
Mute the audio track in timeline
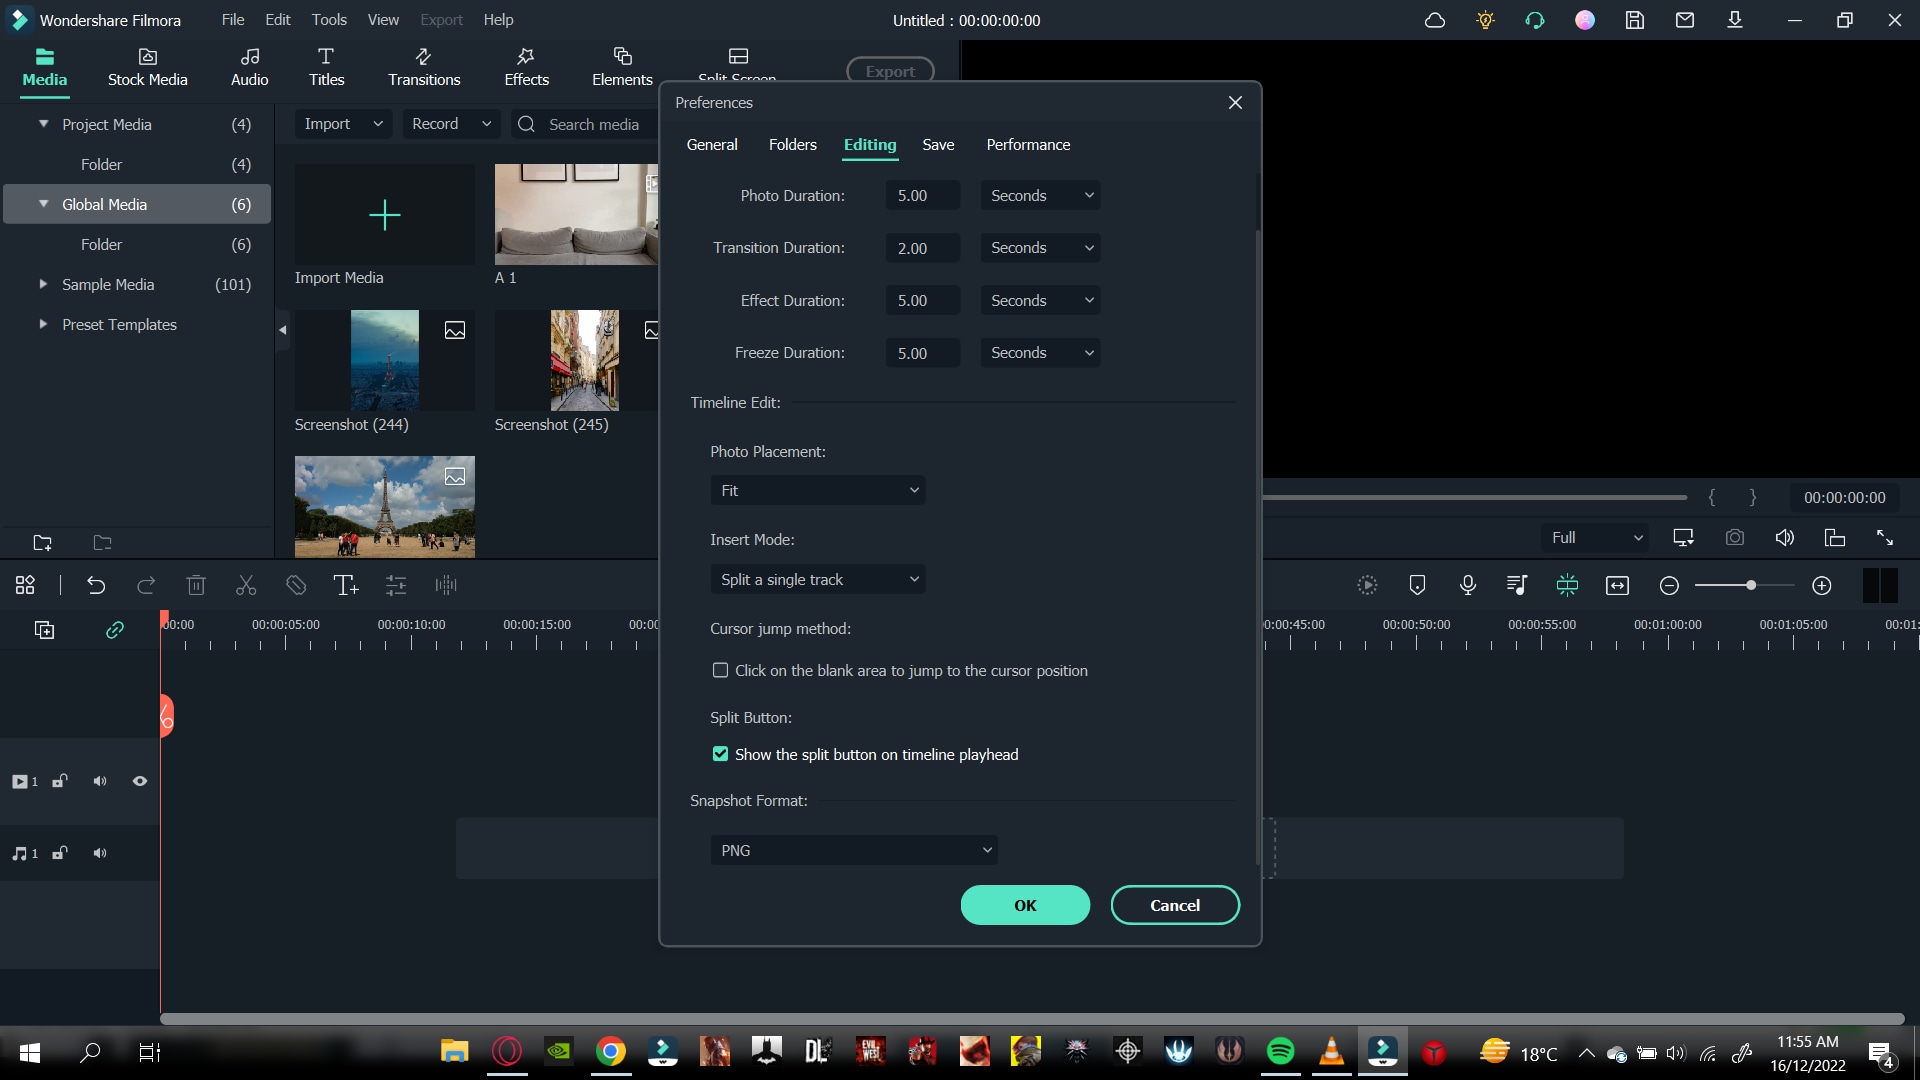99,853
